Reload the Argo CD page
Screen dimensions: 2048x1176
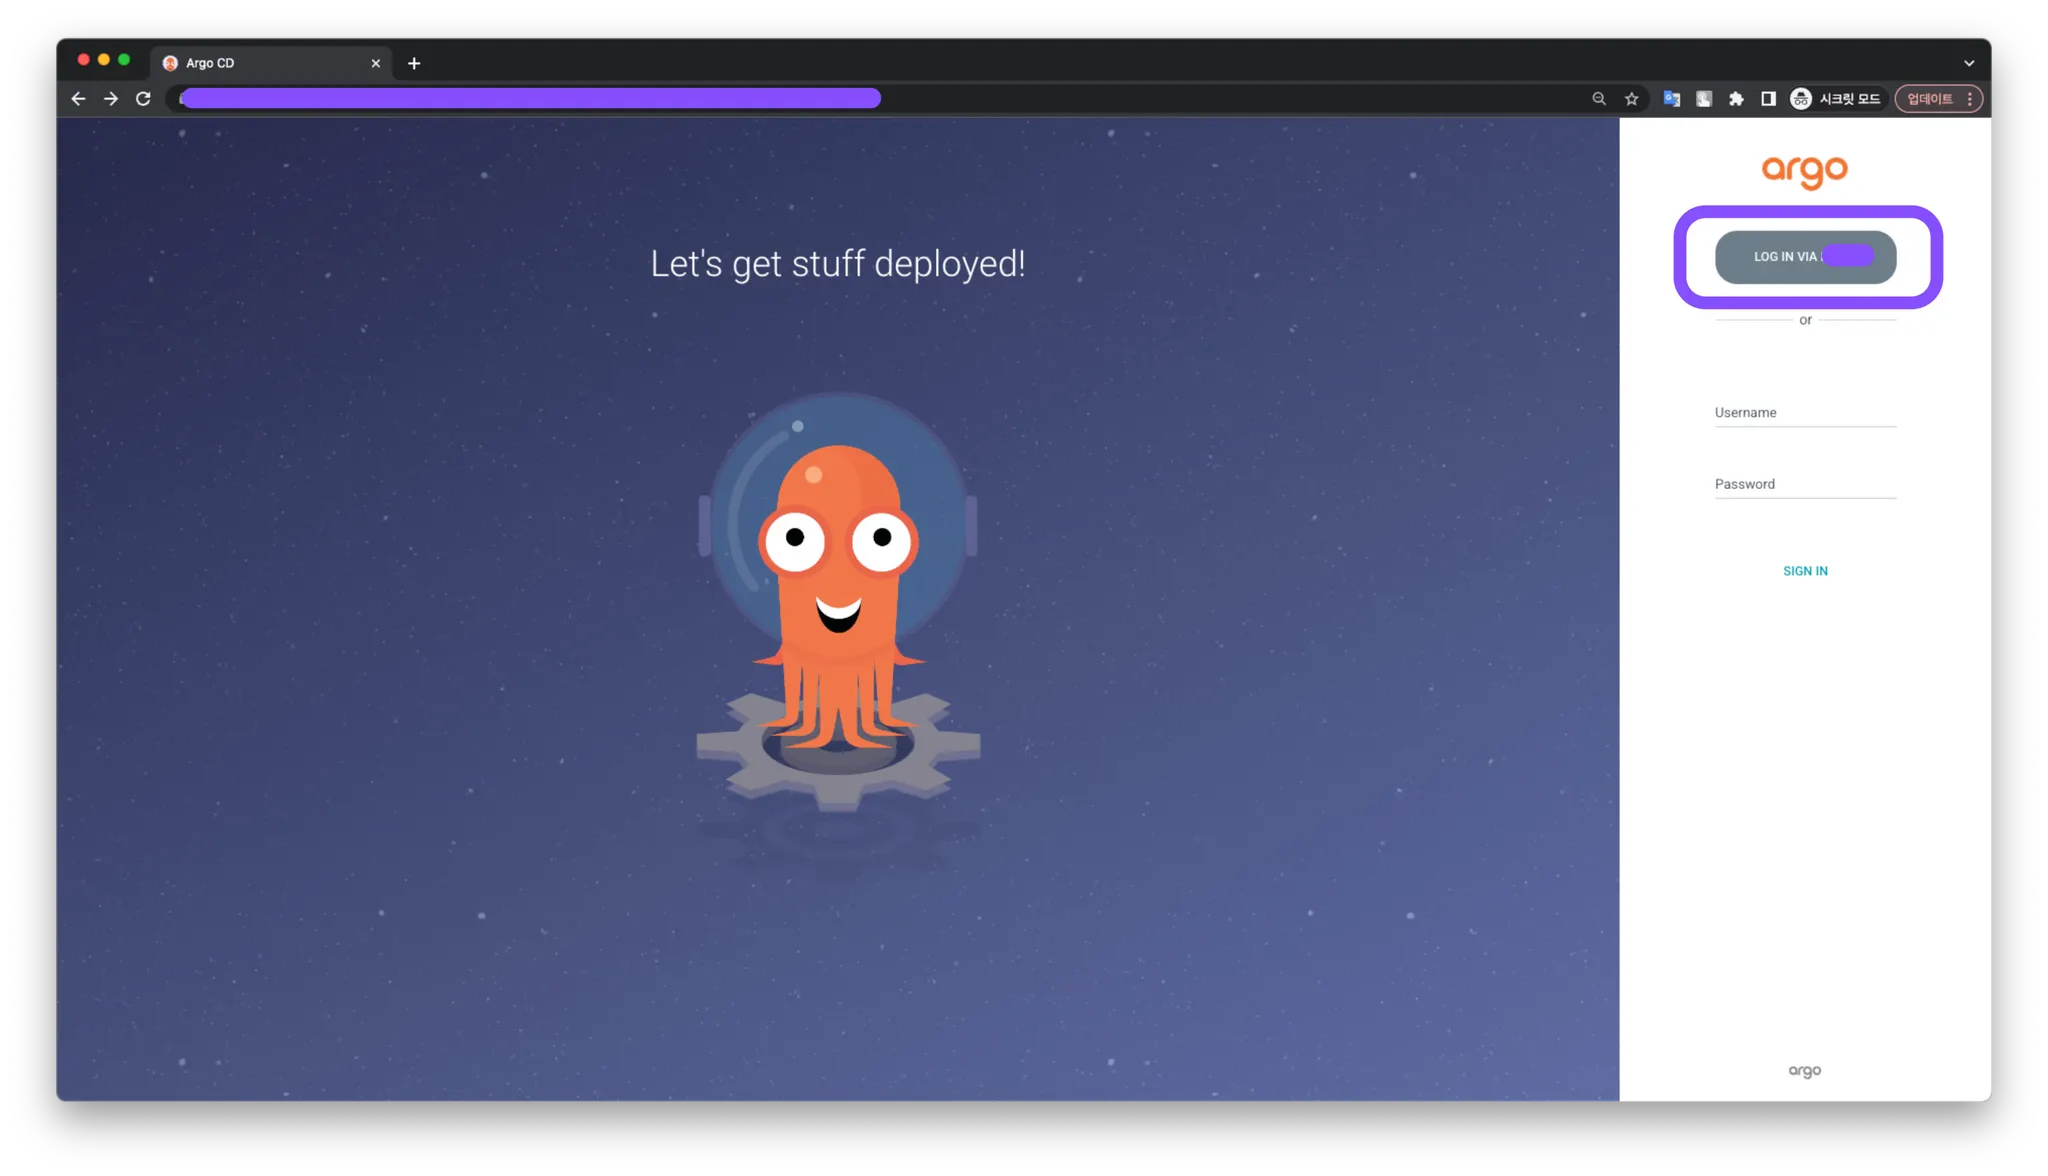click(x=143, y=98)
